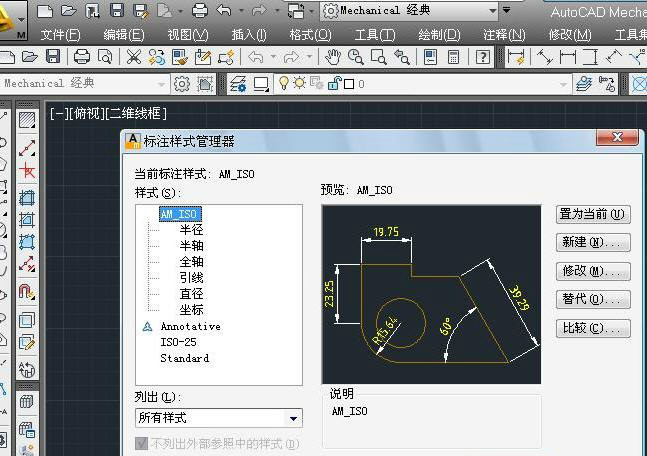Click the 修改(M)... button
Image resolution: width=647 pixels, height=456 pixels.
[593, 272]
